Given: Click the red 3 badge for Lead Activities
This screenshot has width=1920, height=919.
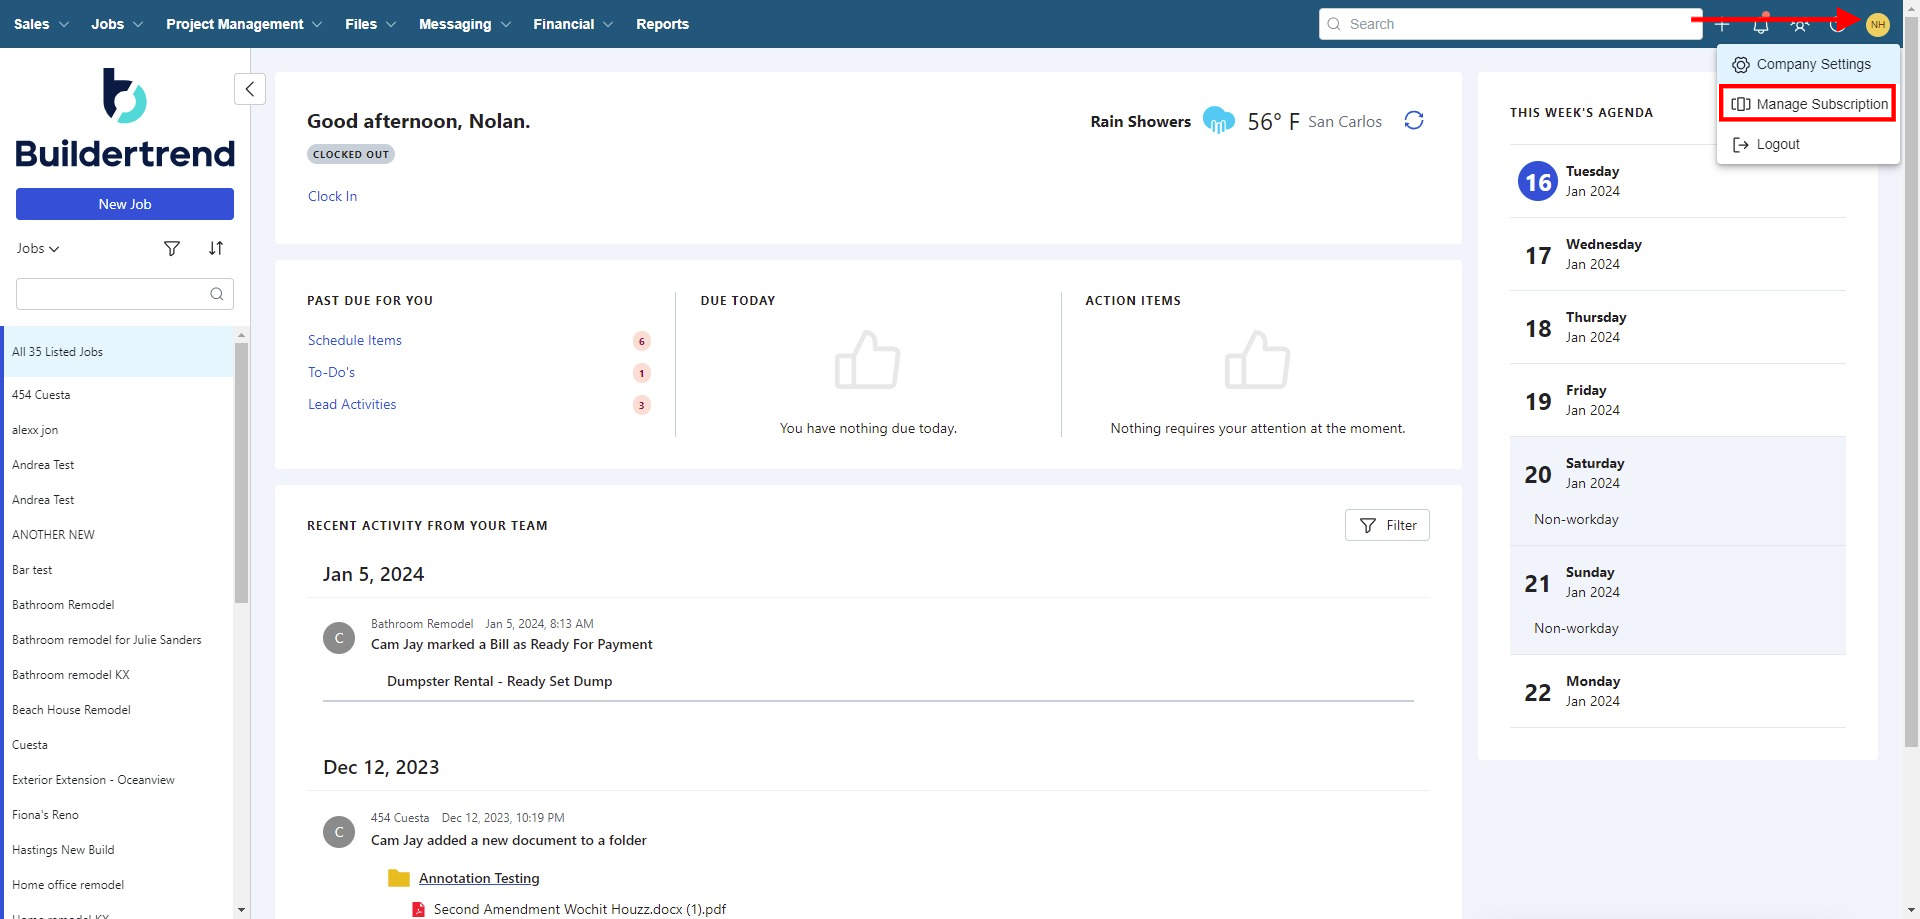Looking at the screenshot, I should tap(642, 405).
